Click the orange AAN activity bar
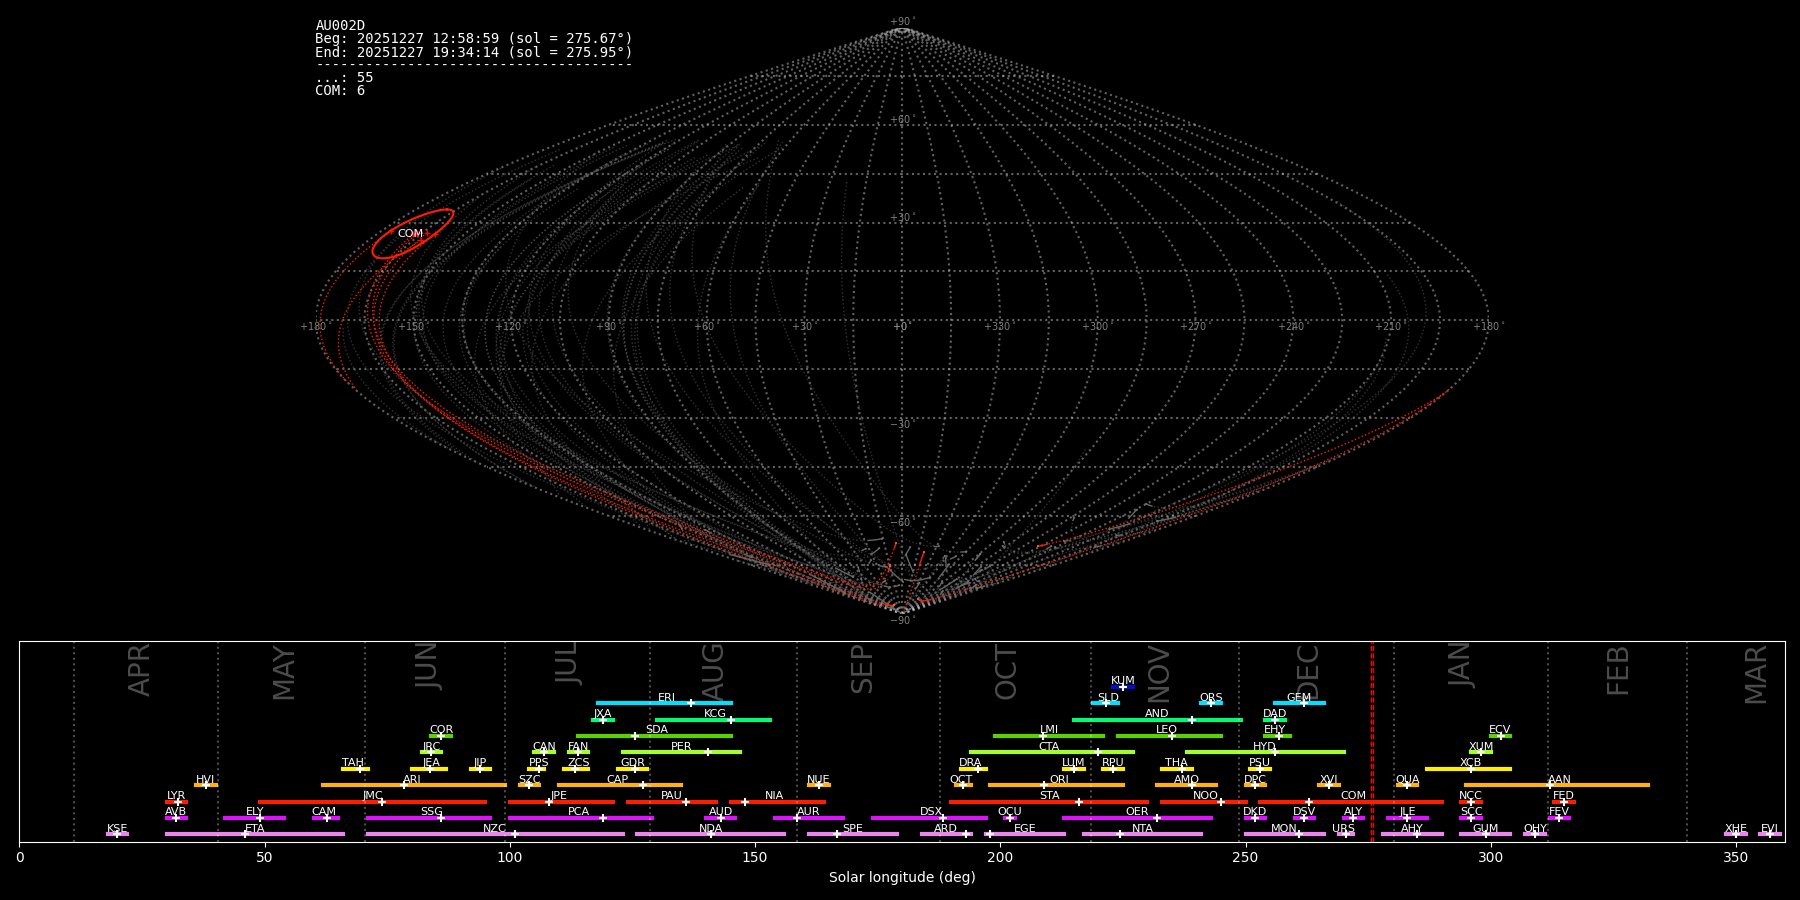 click(x=1557, y=785)
